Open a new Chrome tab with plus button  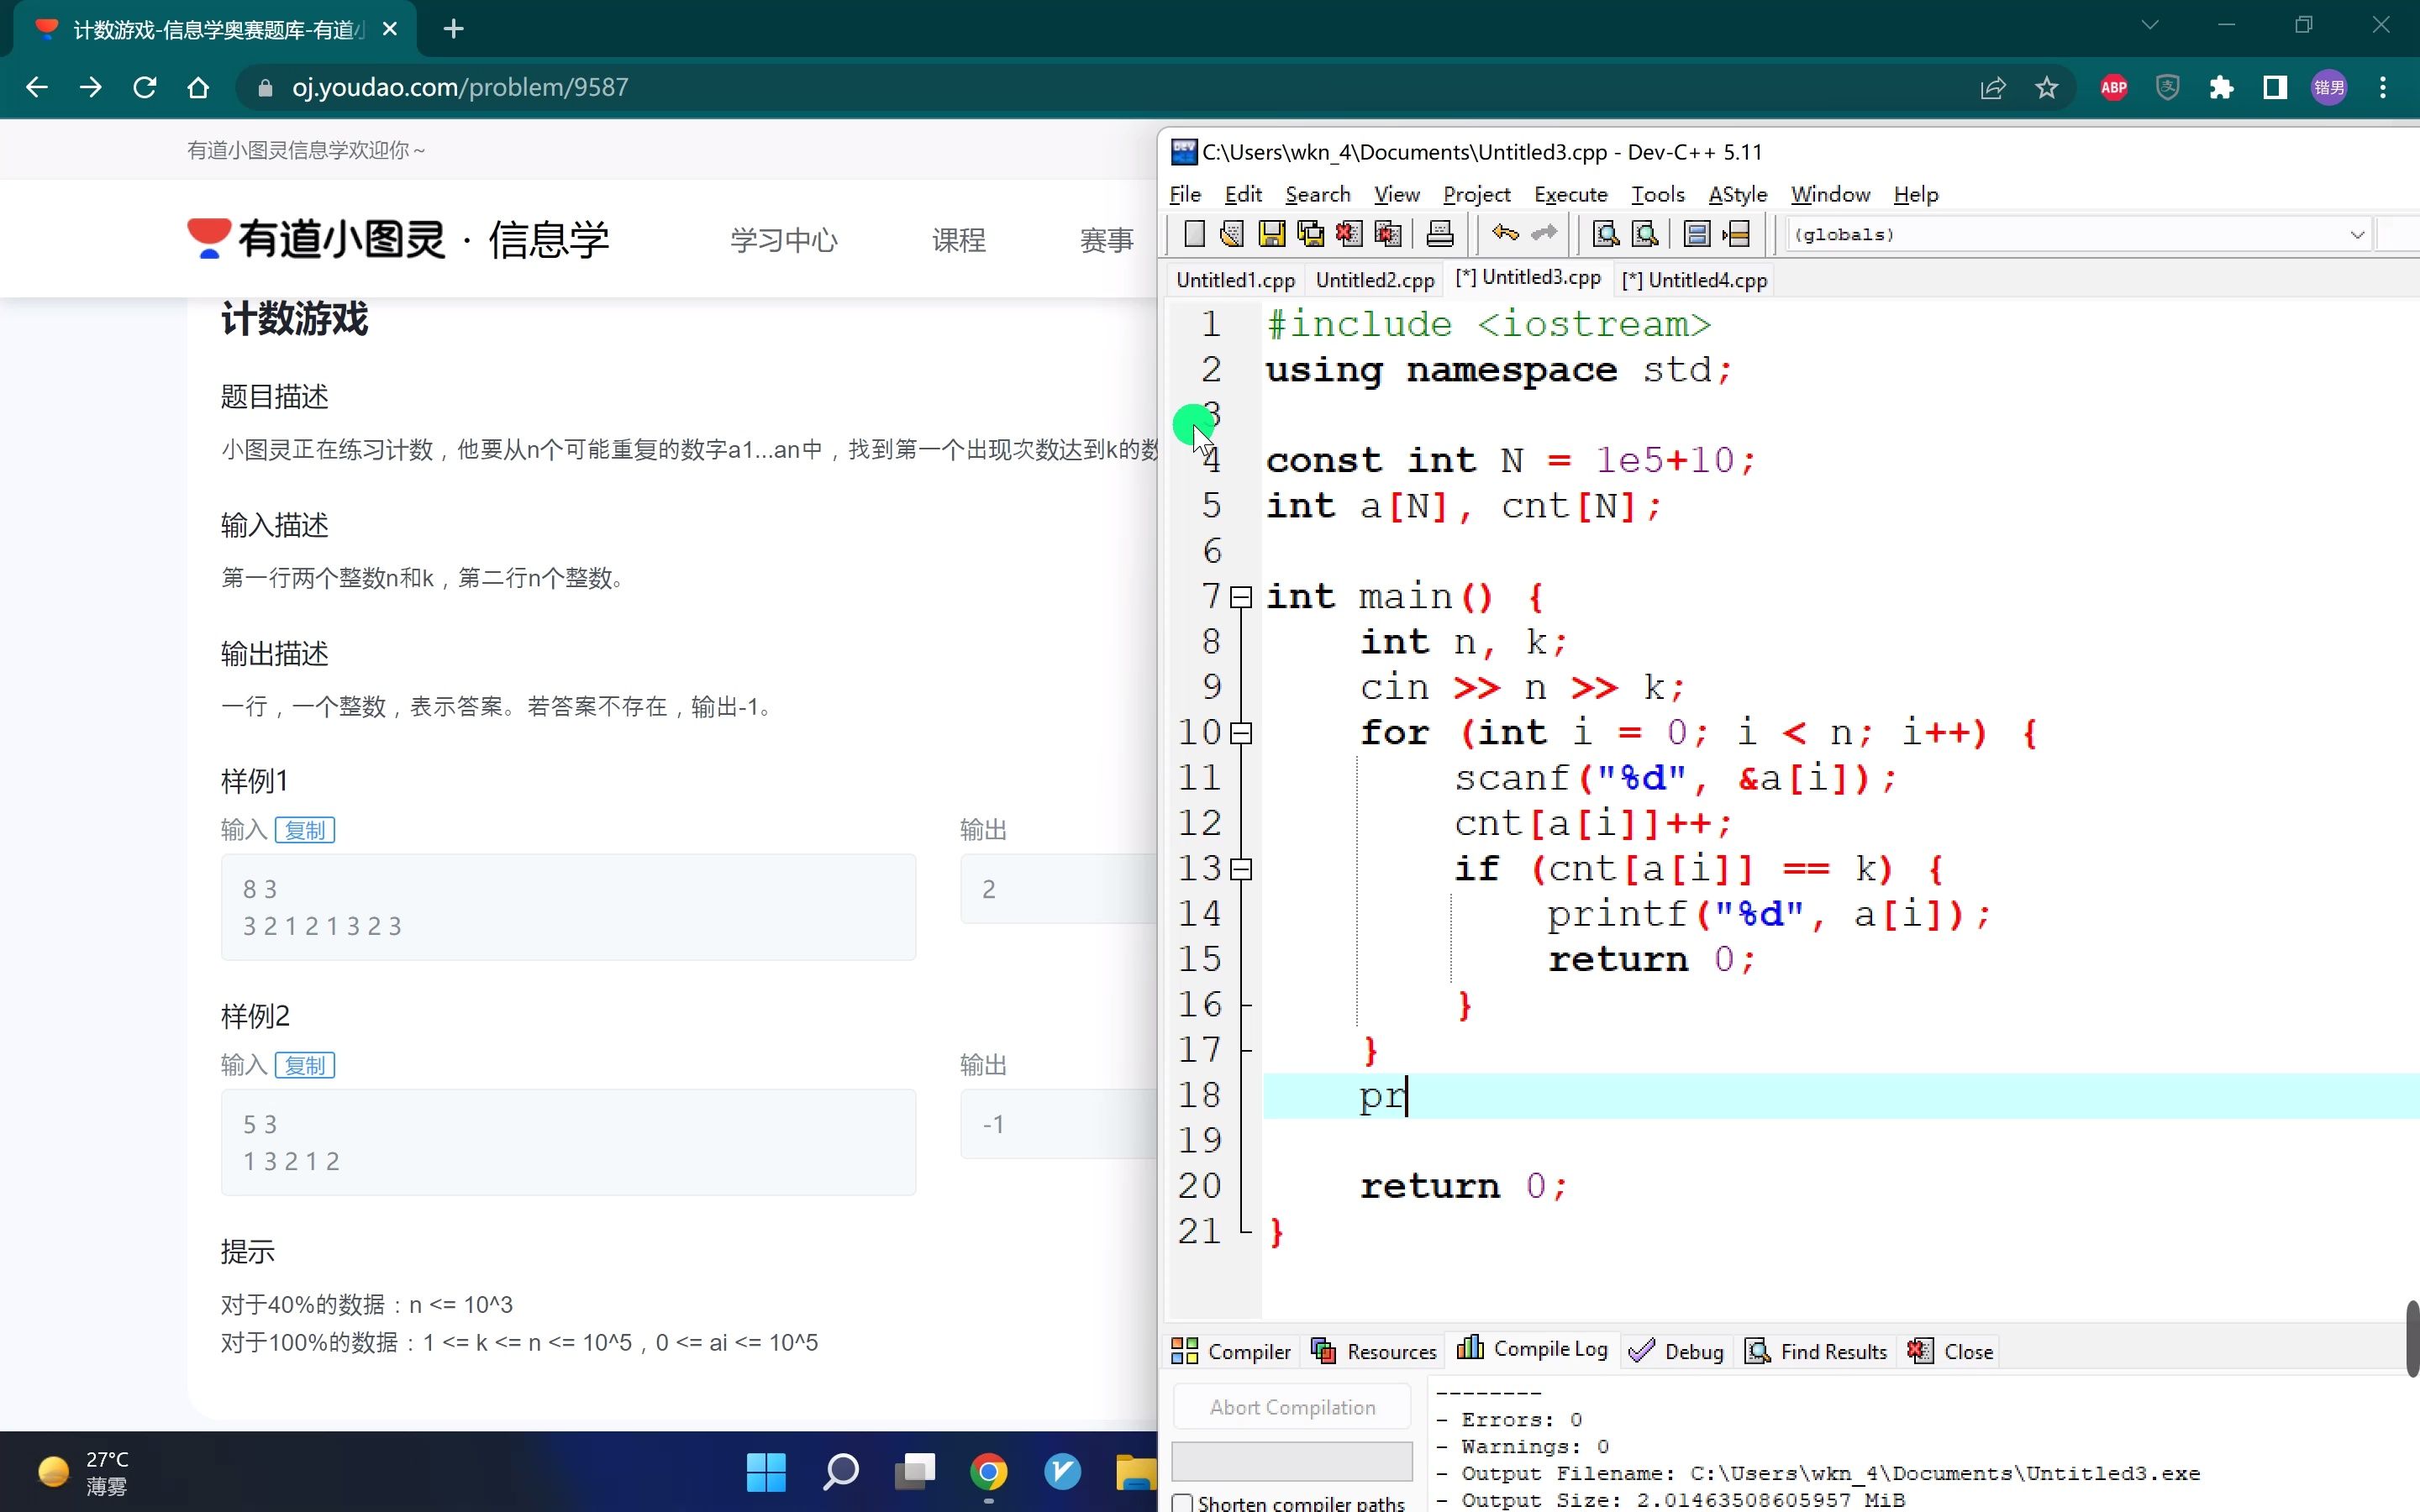tap(453, 29)
